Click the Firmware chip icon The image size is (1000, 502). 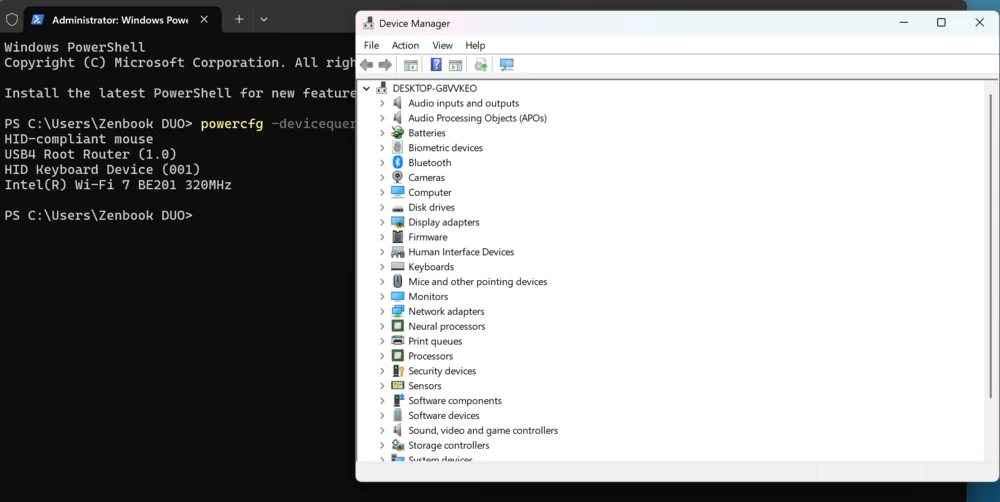pyautogui.click(x=397, y=237)
